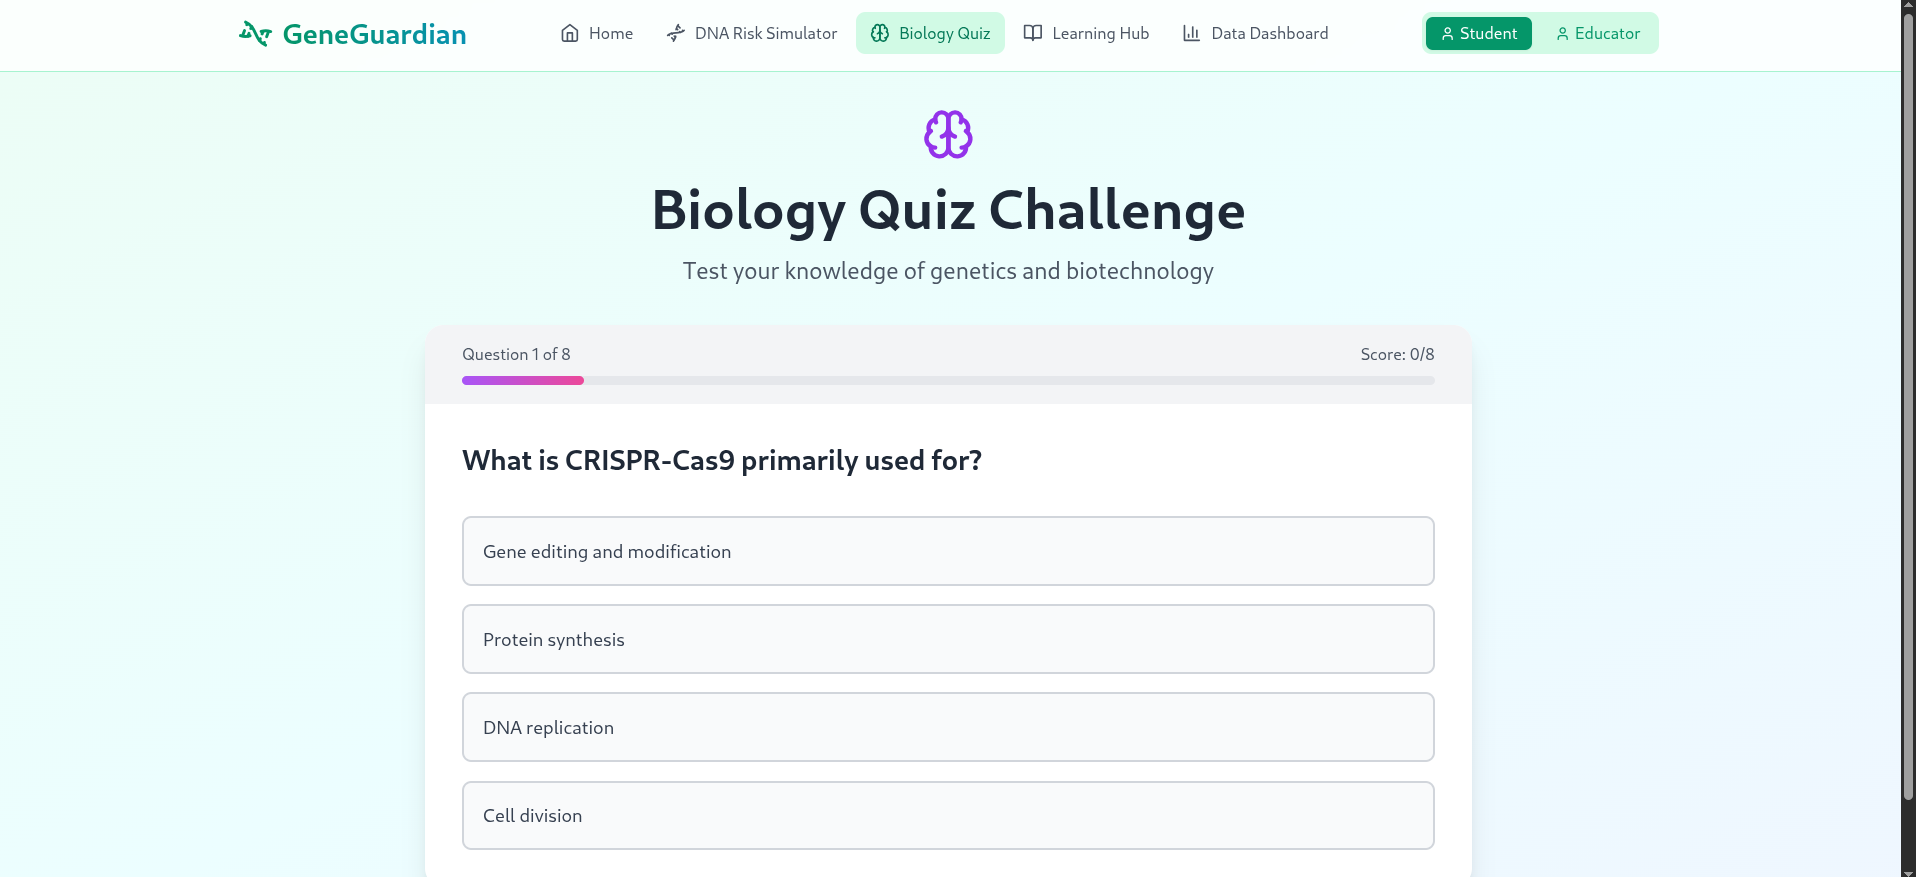The width and height of the screenshot is (1916, 877).
Task: Select answer Gene editing and modification
Action: pyautogui.click(x=948, y=551)
